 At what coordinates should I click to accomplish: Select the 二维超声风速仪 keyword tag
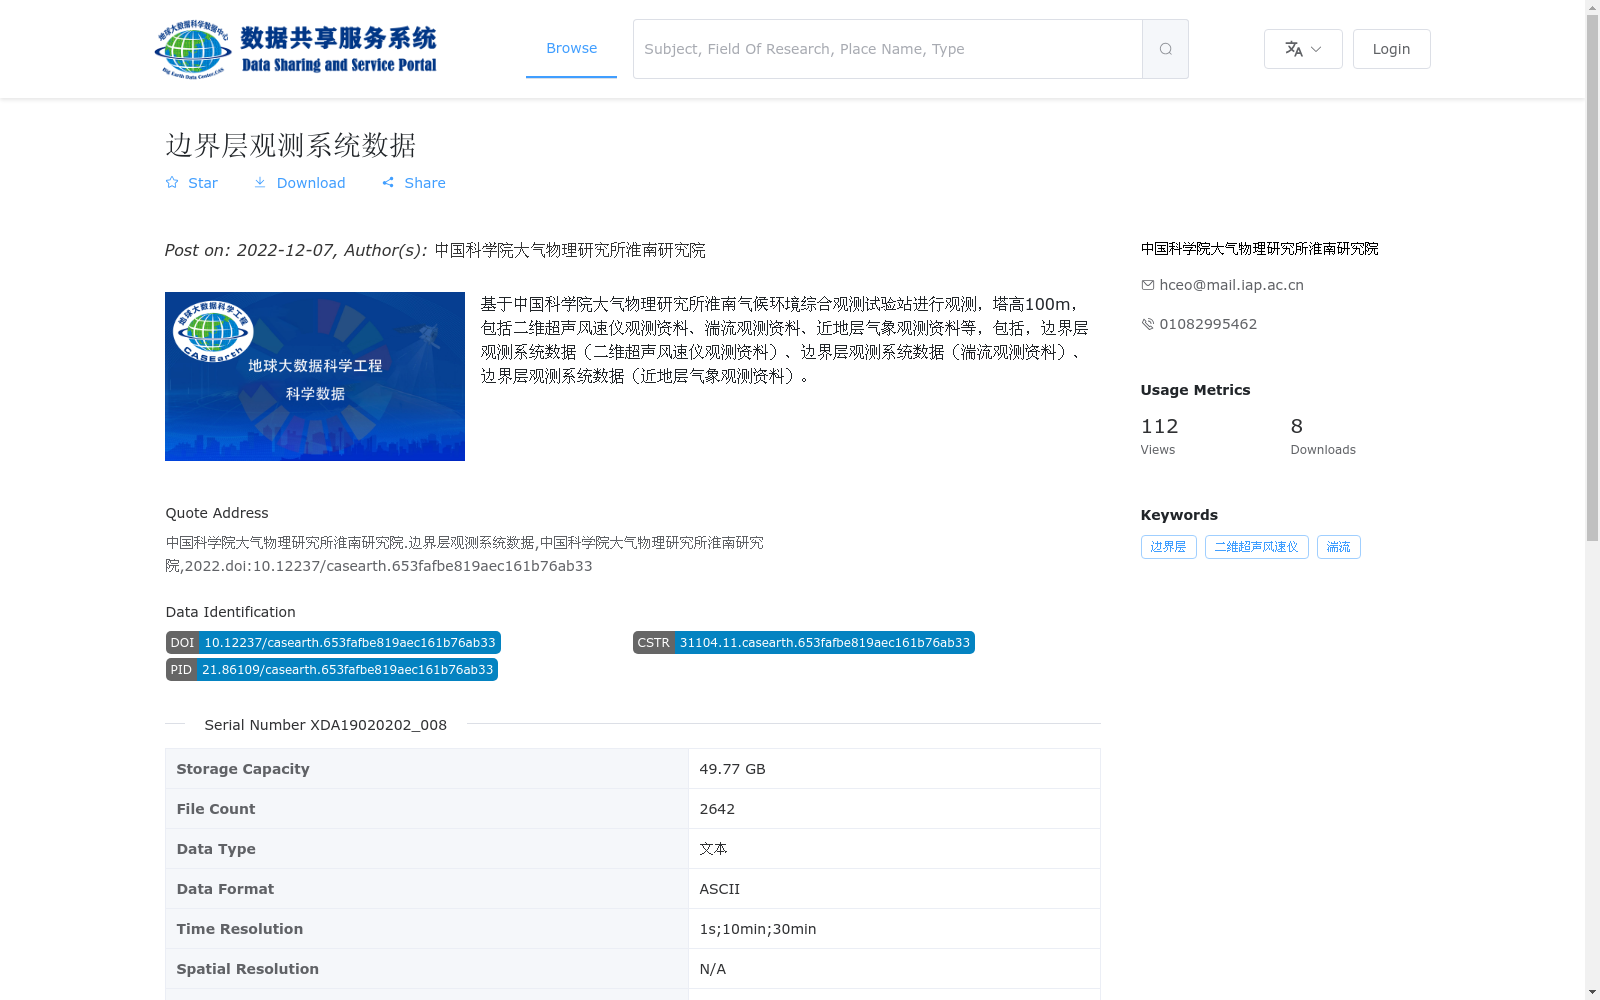pos(1256,547)
